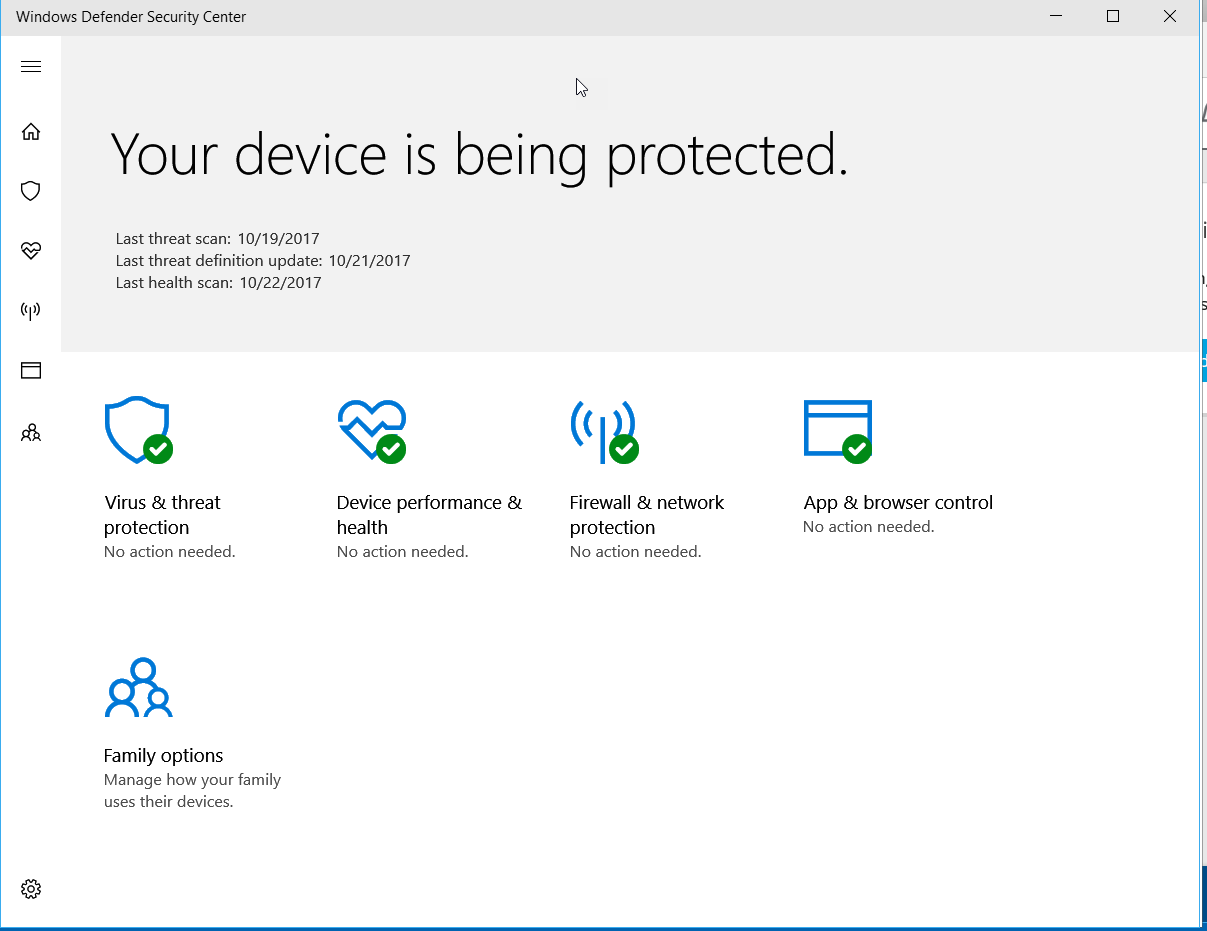
Task: Click the large Device performance heart icon
Action: (x=372, y=430)
